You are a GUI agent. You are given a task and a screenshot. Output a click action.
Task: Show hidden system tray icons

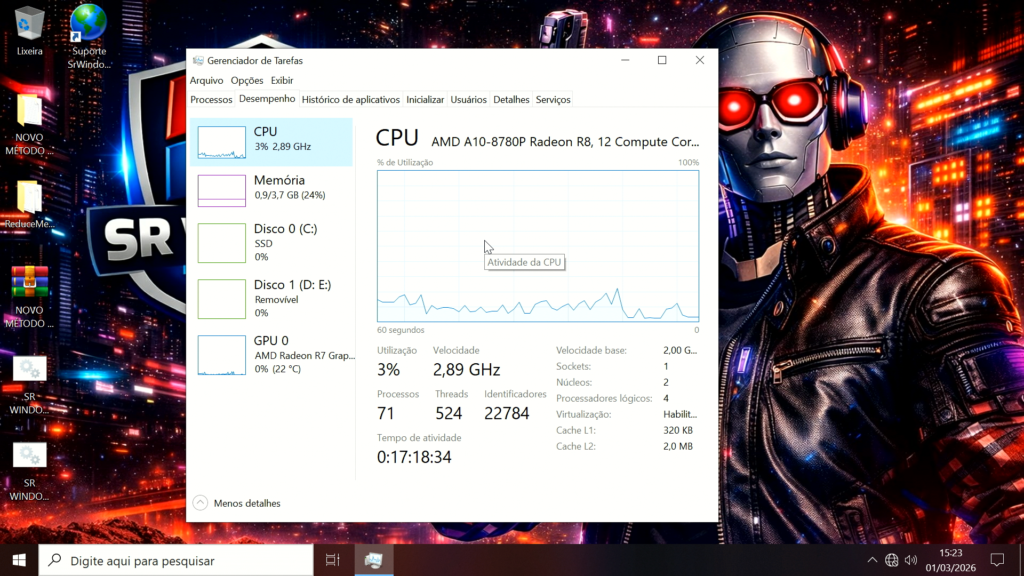(x=872, y=560)
